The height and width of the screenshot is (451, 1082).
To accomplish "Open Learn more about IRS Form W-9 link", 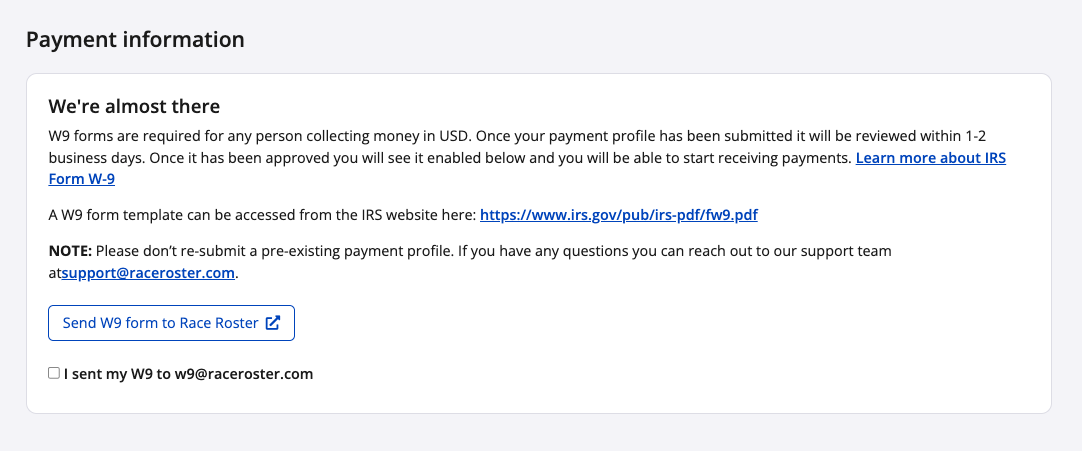I will 930,158.
